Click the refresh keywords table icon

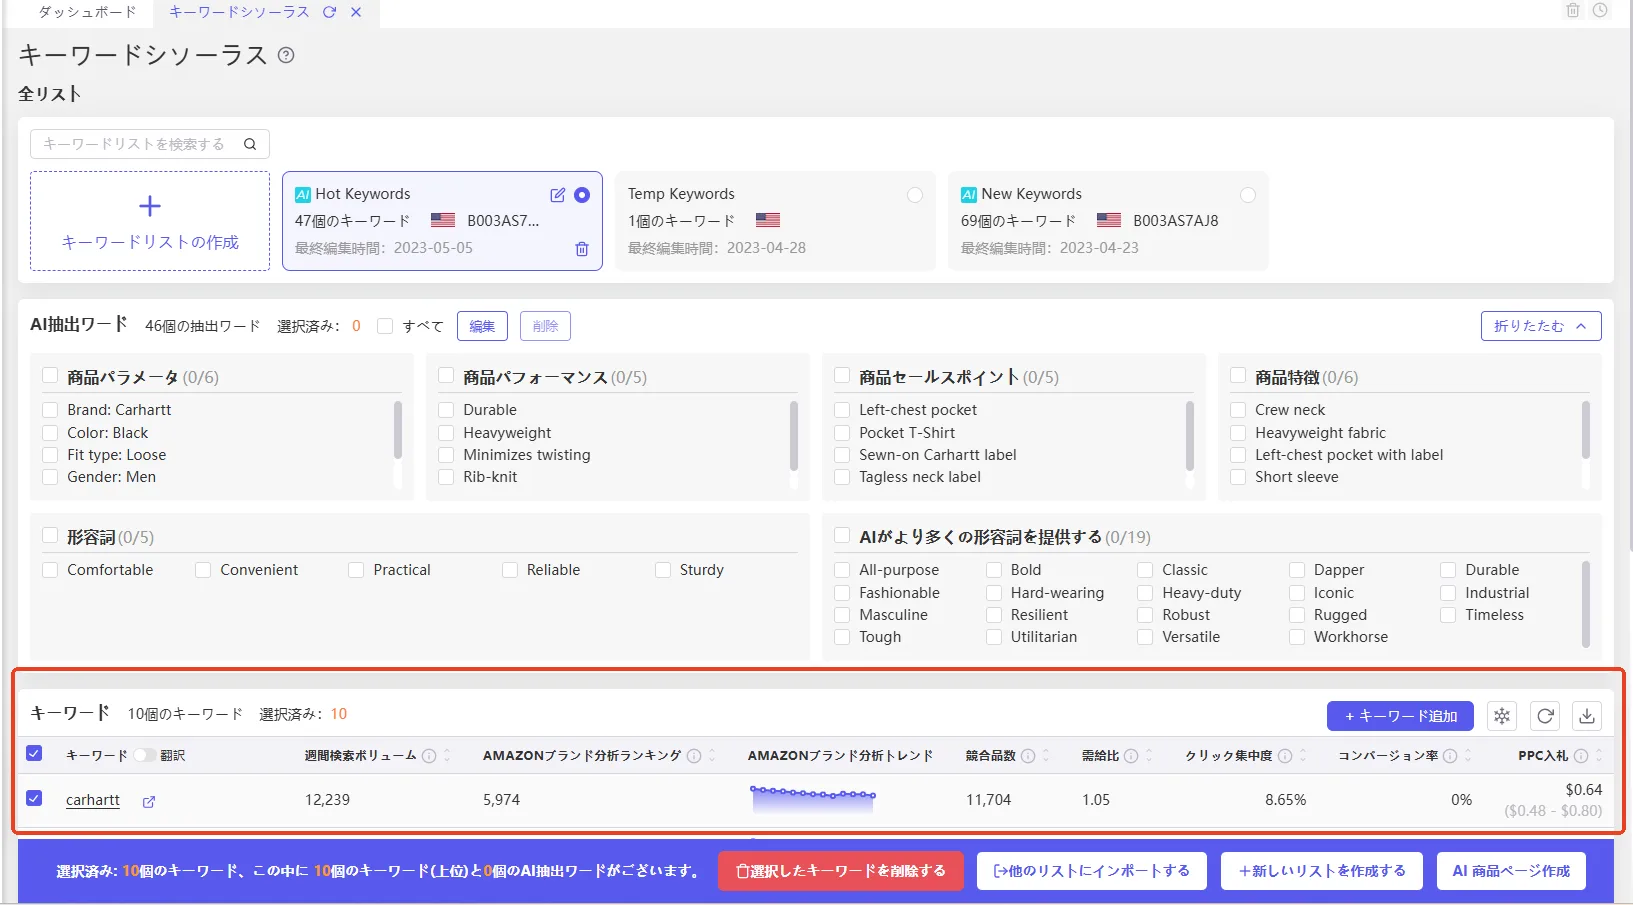pos(1545,716)
